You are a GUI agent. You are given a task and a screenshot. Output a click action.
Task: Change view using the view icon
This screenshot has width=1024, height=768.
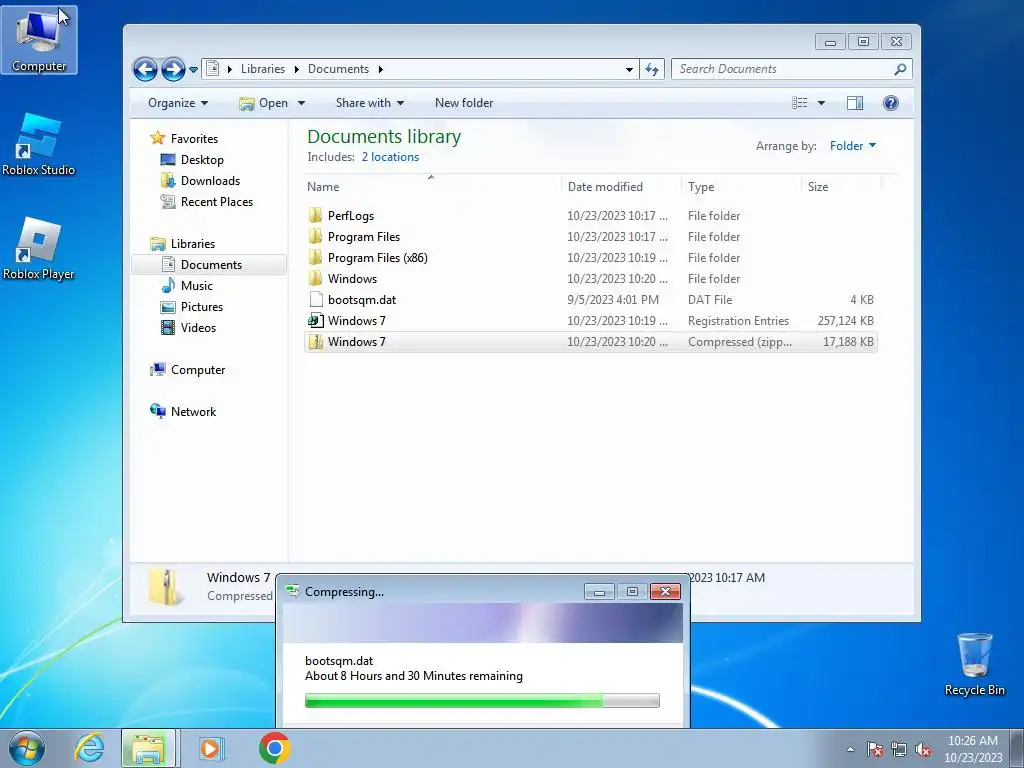[800, 103]
